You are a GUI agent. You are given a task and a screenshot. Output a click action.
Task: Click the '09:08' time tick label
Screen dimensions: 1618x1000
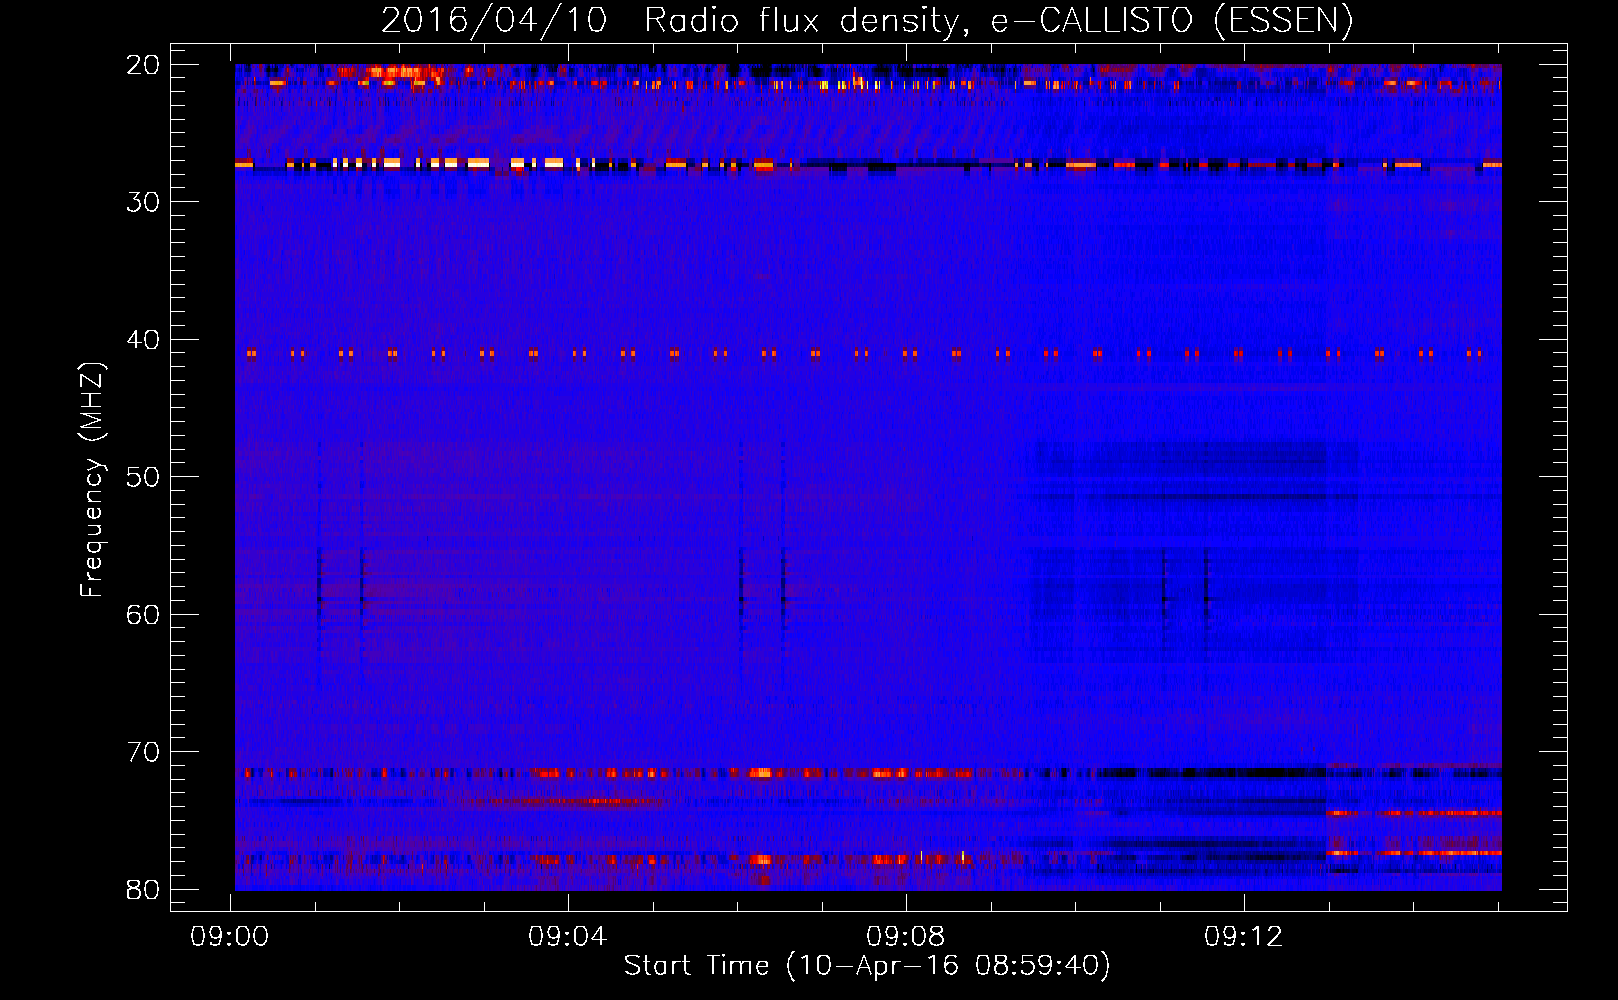coord(906,937)
